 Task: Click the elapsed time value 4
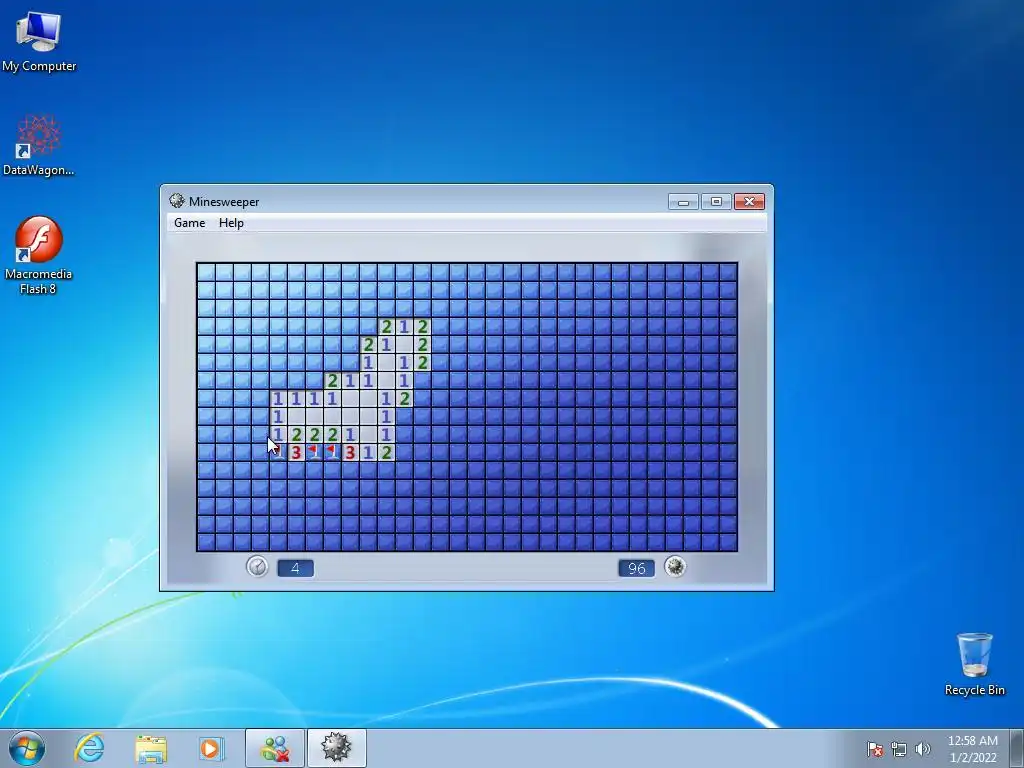(295, 568)
